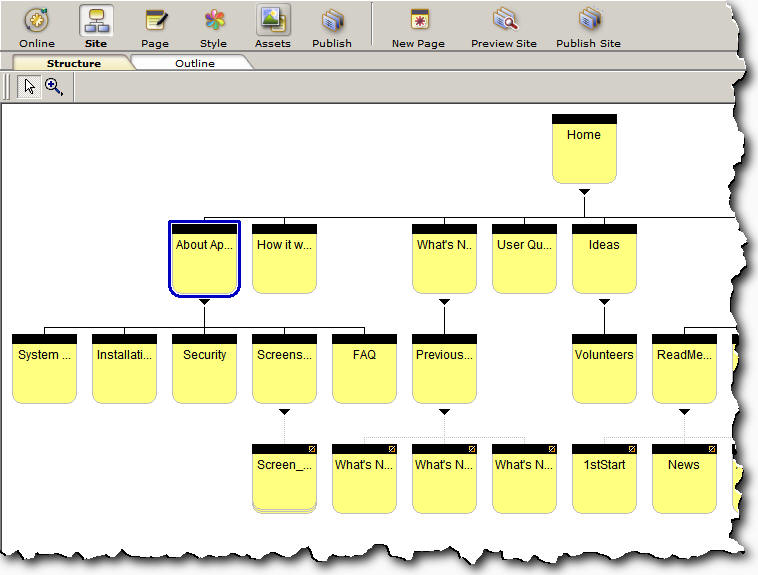
Task: Open the Publish view icon
Action: coord(332,20)
